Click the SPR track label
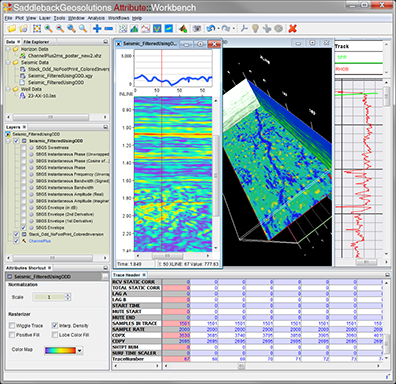This screenshot has width=396, height=384. tap(342, 57)
